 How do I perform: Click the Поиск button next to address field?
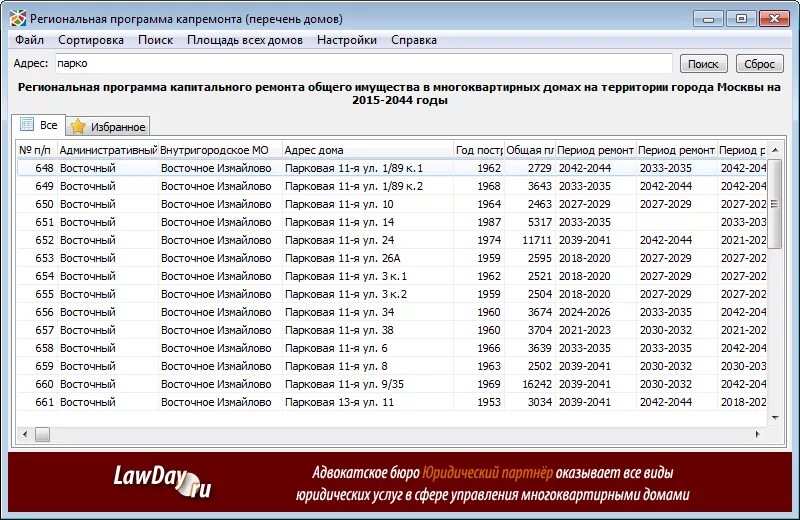click(x=704, y=64)
